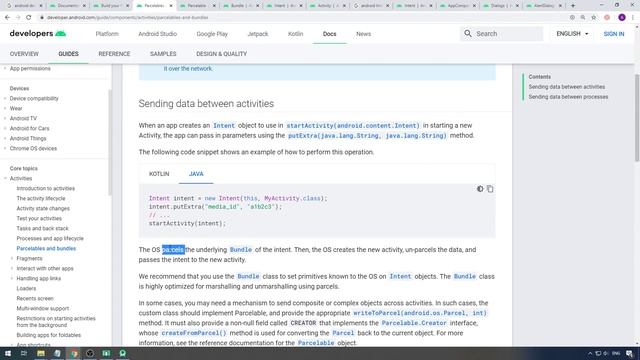Close the active Parcelables browser tab
This screenshot has width=640, height=360.
tap(171, 6)
